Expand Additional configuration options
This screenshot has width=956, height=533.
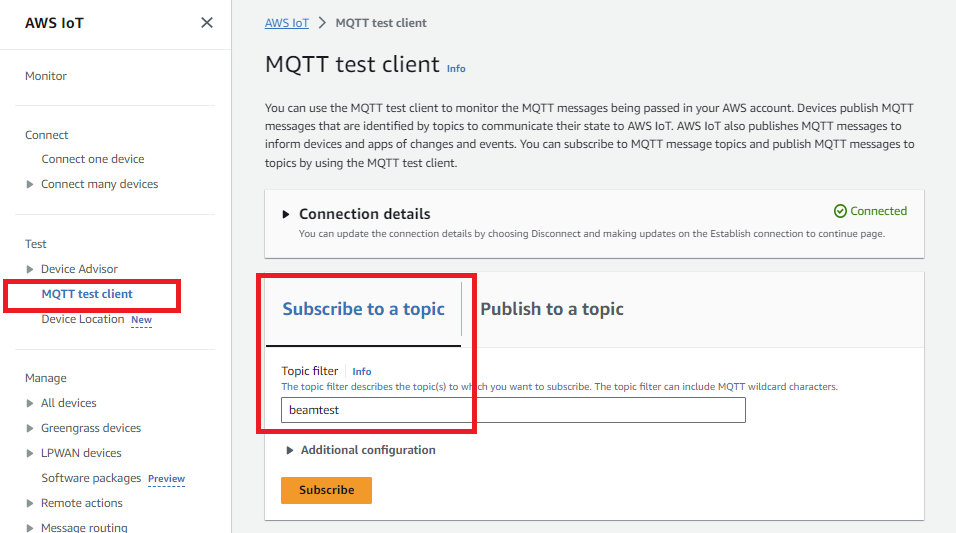click(x=290, y=450)
